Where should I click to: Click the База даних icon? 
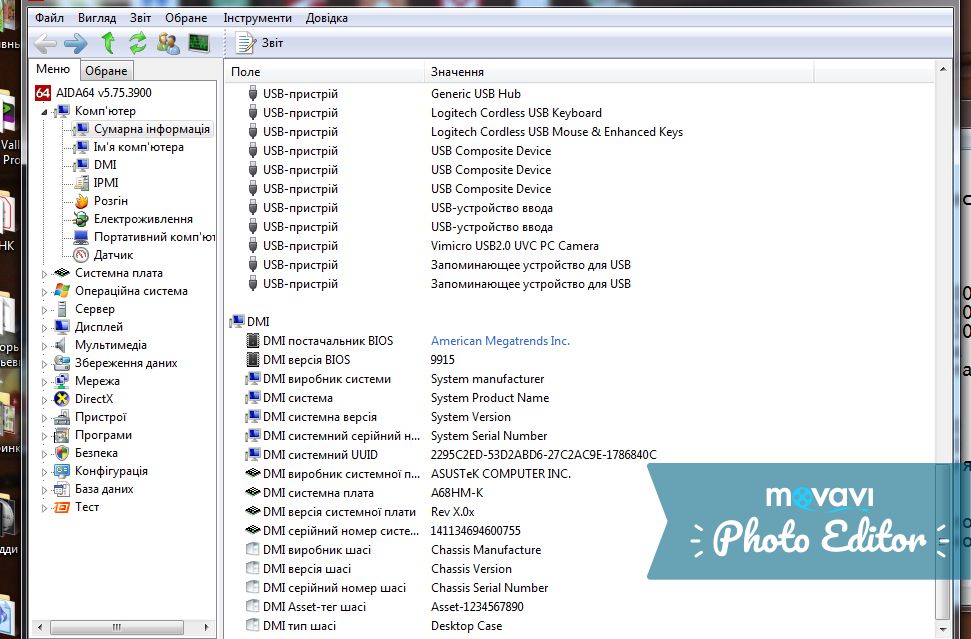click(x=62, y=489)
